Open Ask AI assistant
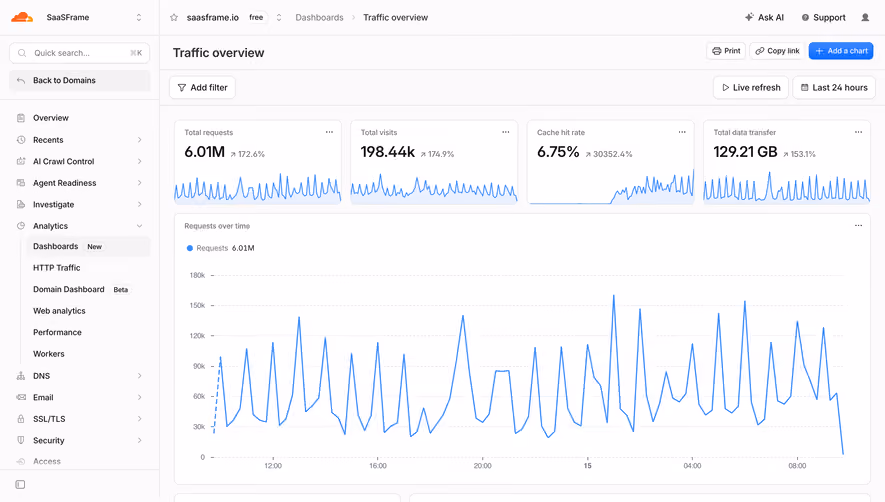The height and width of the screenshot is (502, 885). (x=764, y=18)
